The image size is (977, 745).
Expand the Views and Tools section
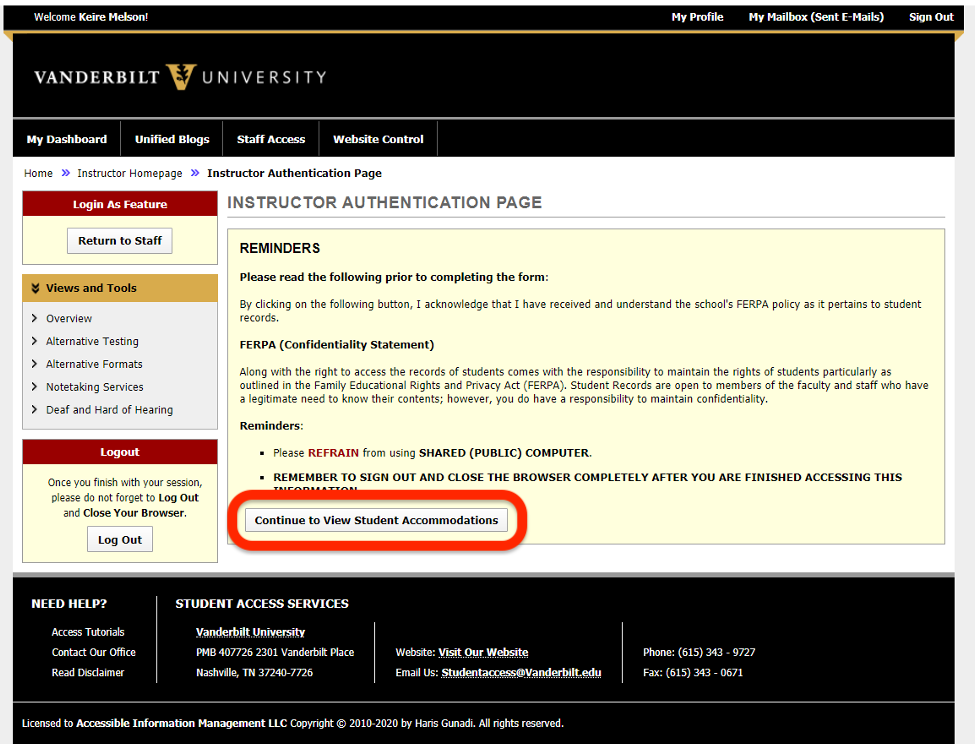(119, 287)
